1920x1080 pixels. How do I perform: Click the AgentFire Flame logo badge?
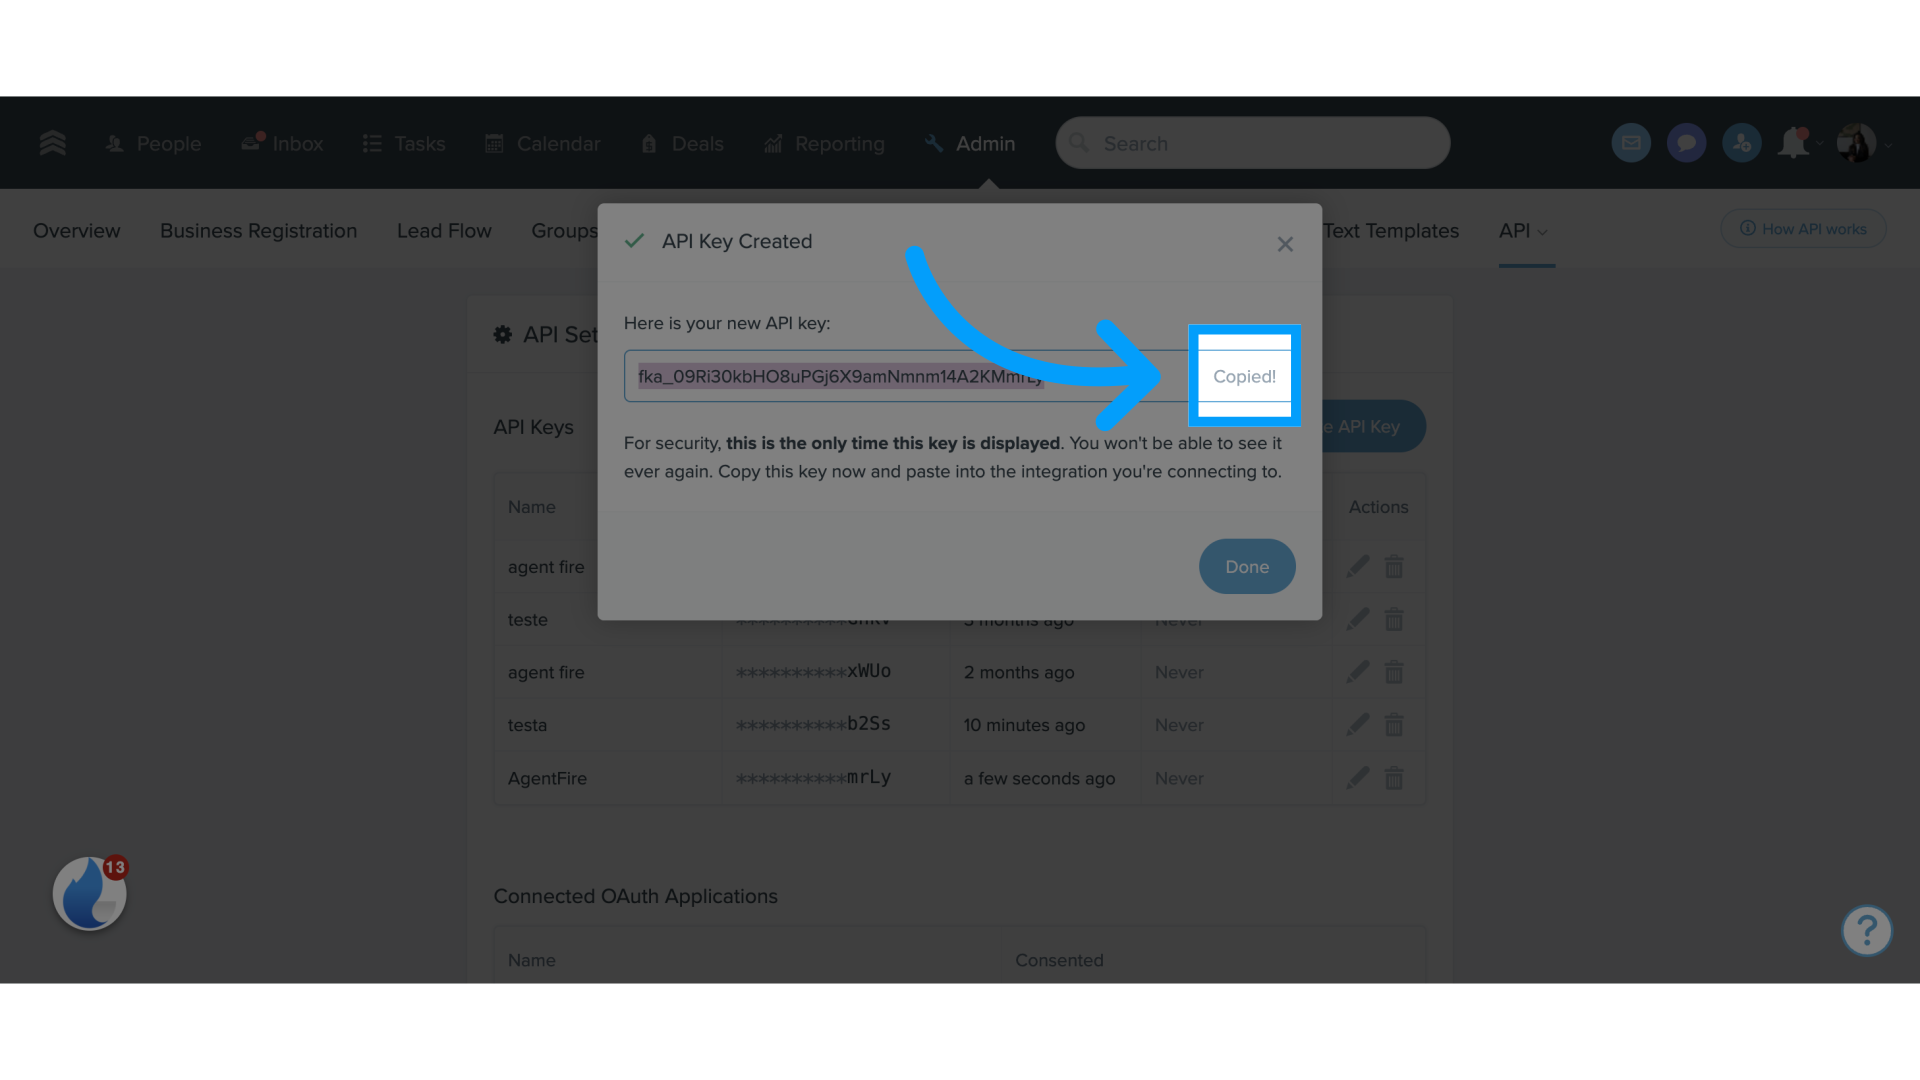point(88,895)
